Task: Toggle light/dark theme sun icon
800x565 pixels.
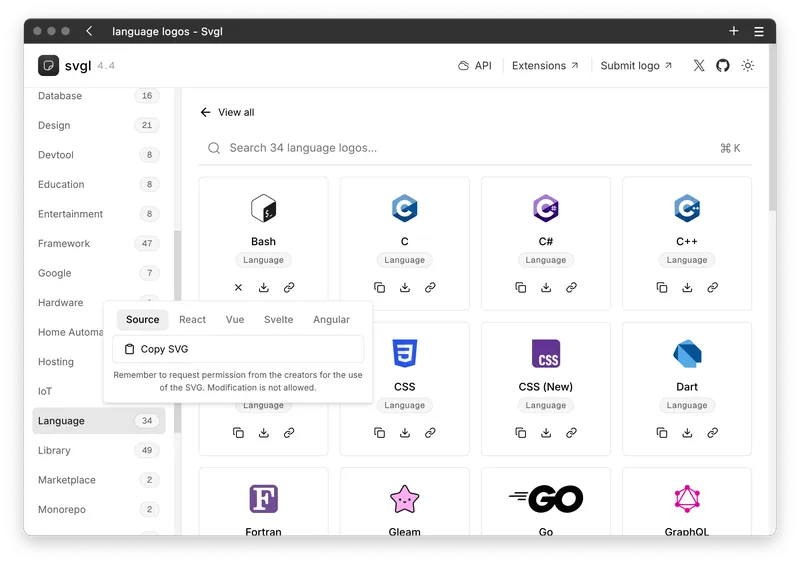Action: (x=747, y=65)
